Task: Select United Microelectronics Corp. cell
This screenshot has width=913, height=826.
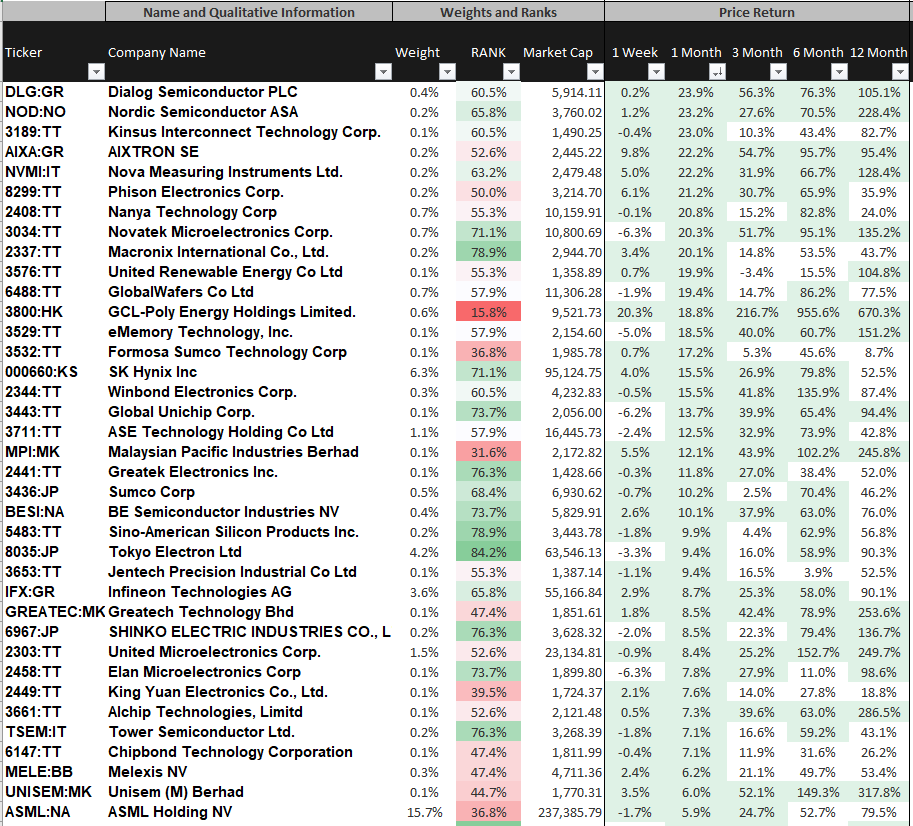Action: tap(249, 652)
